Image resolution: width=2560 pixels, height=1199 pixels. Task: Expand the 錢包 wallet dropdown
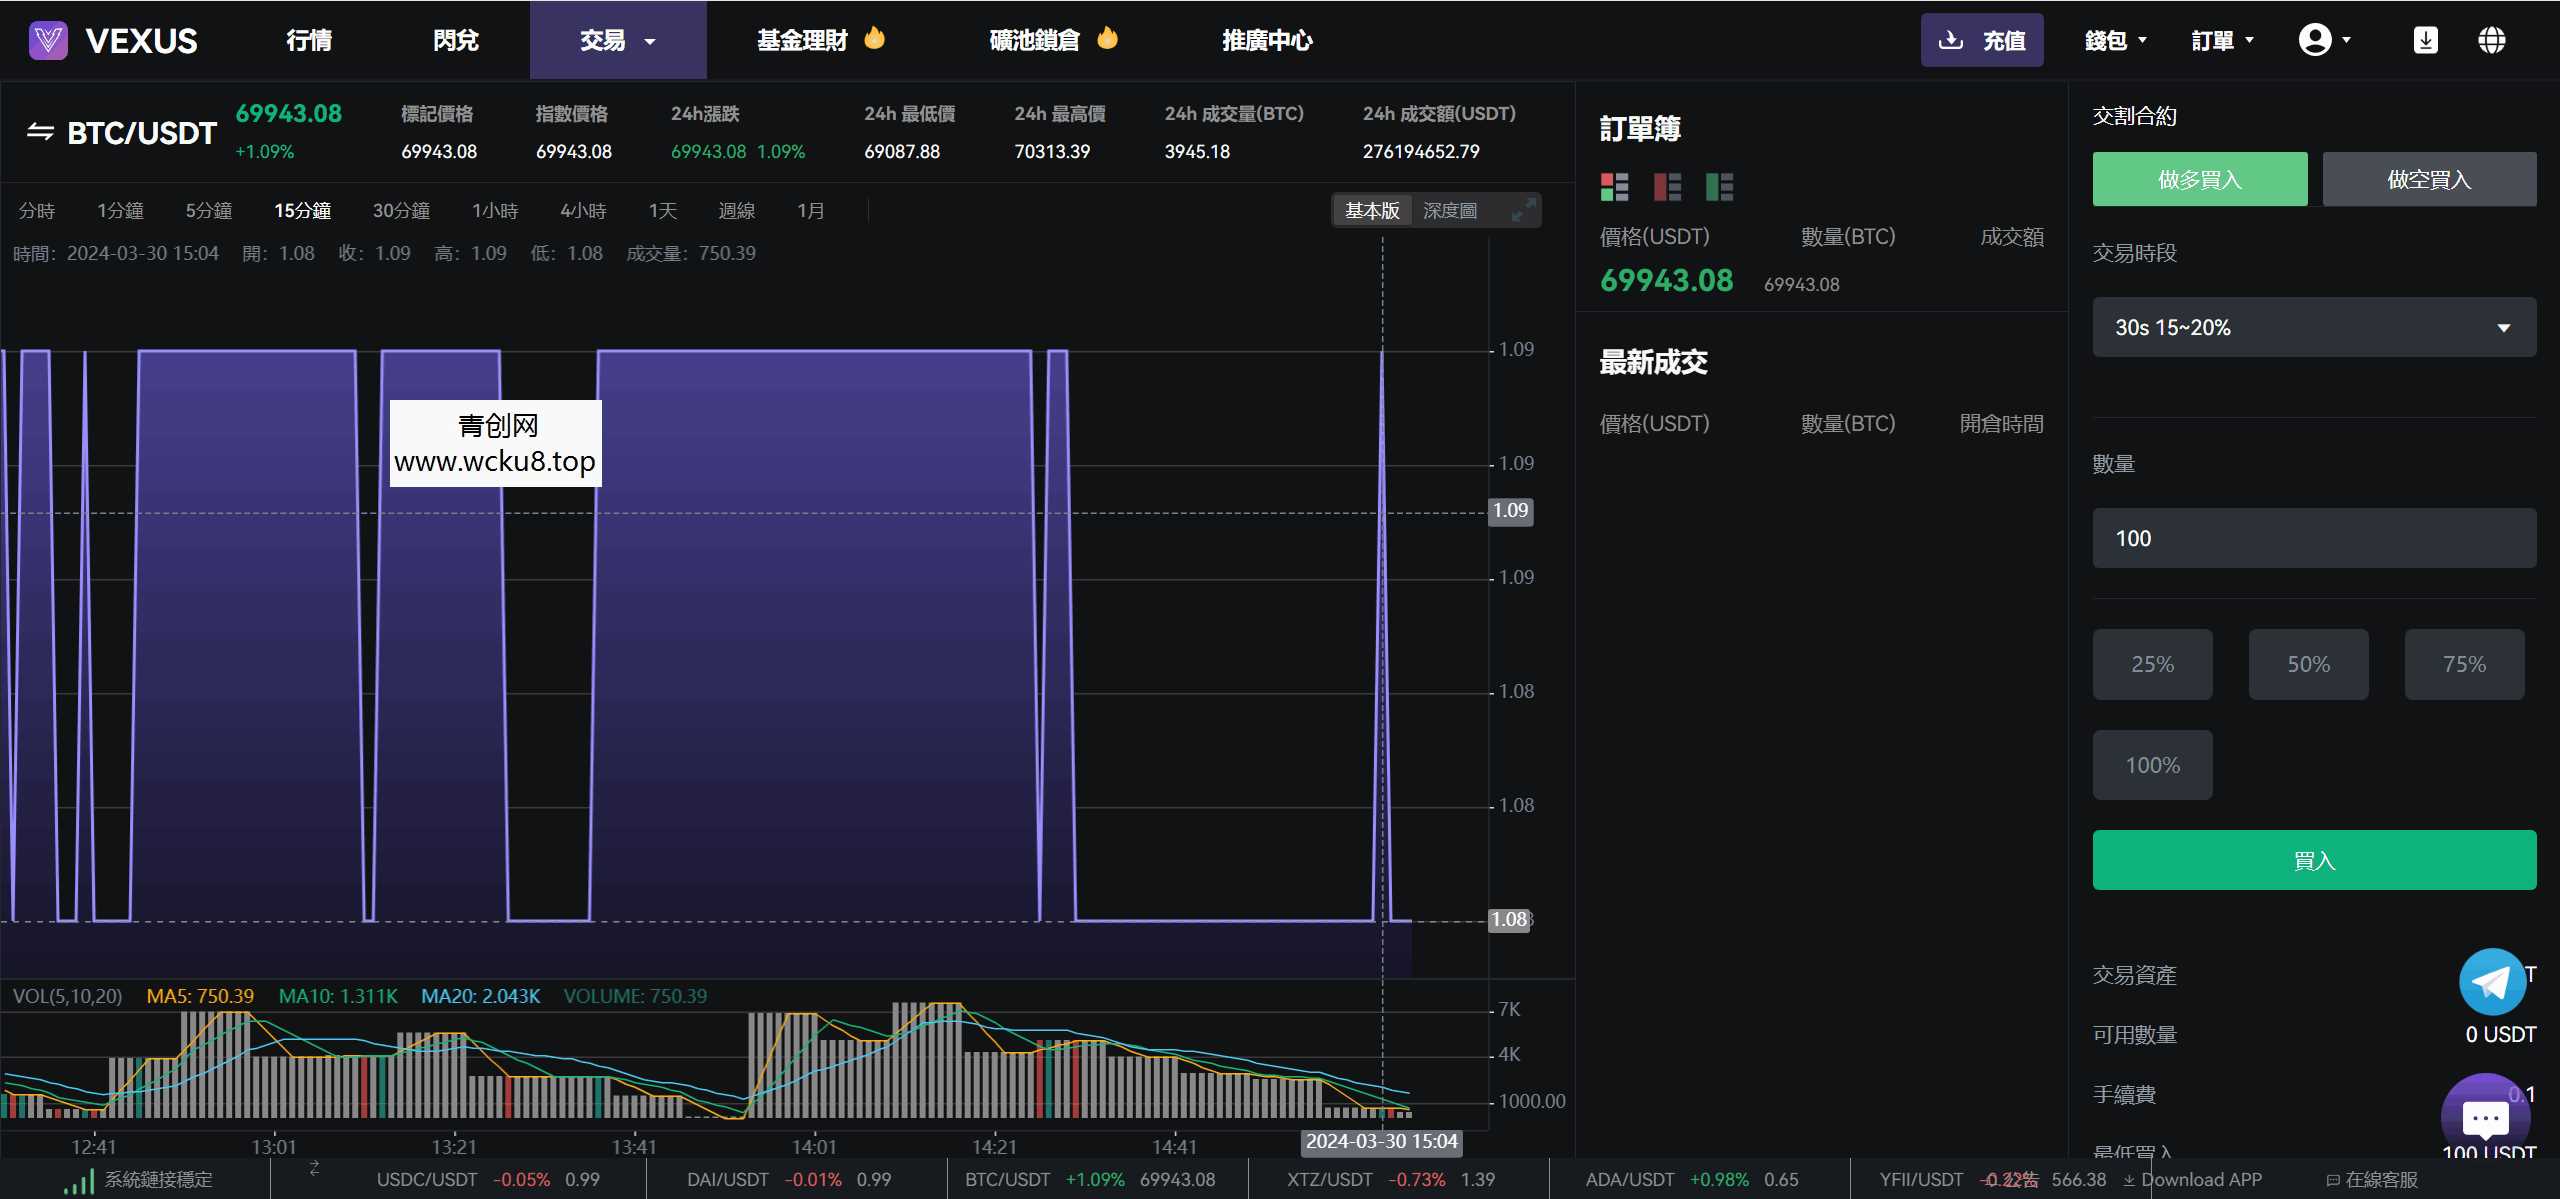[2116, 39]
